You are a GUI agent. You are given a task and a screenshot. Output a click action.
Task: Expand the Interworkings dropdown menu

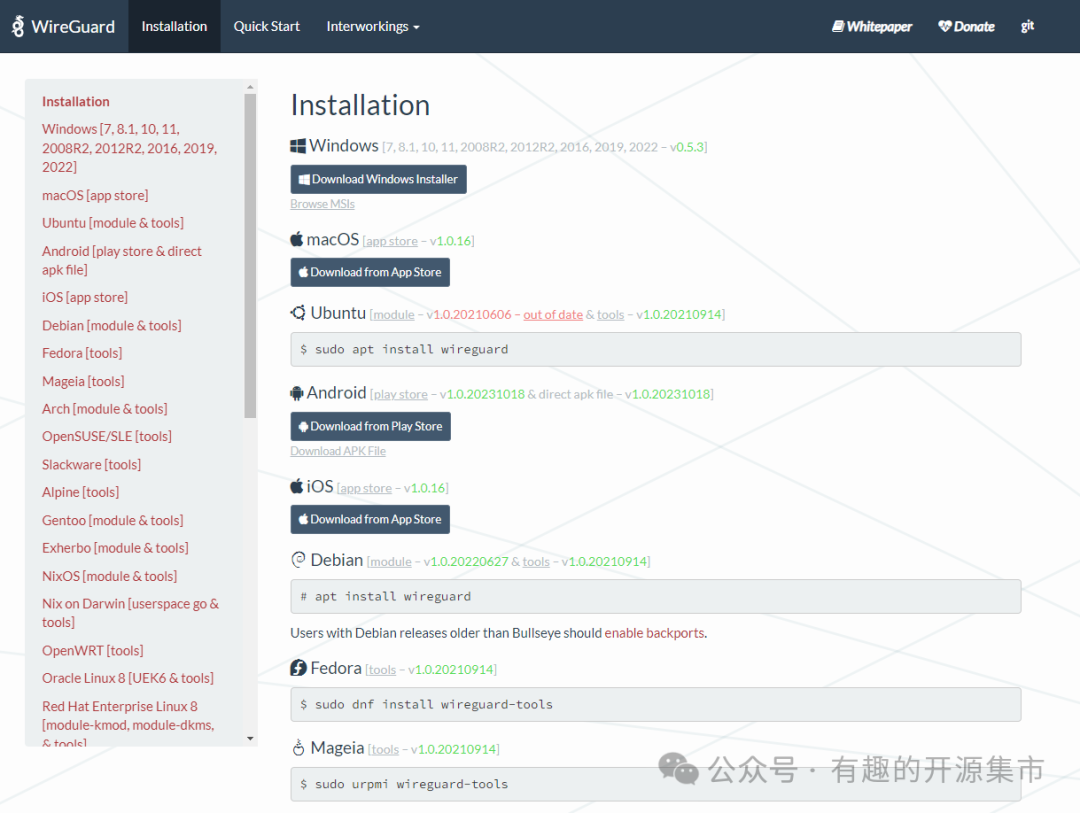[x=372, y=26]
